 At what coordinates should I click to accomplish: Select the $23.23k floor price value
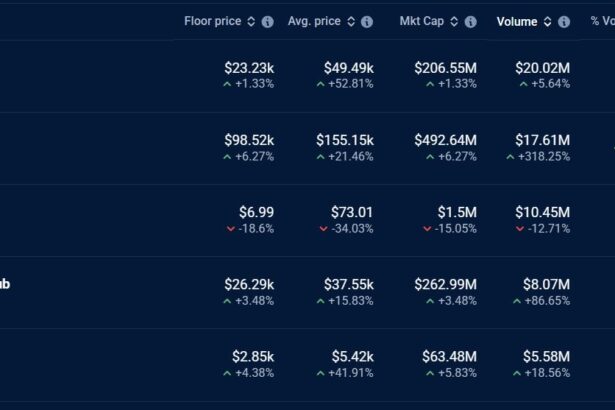[249, 68]
